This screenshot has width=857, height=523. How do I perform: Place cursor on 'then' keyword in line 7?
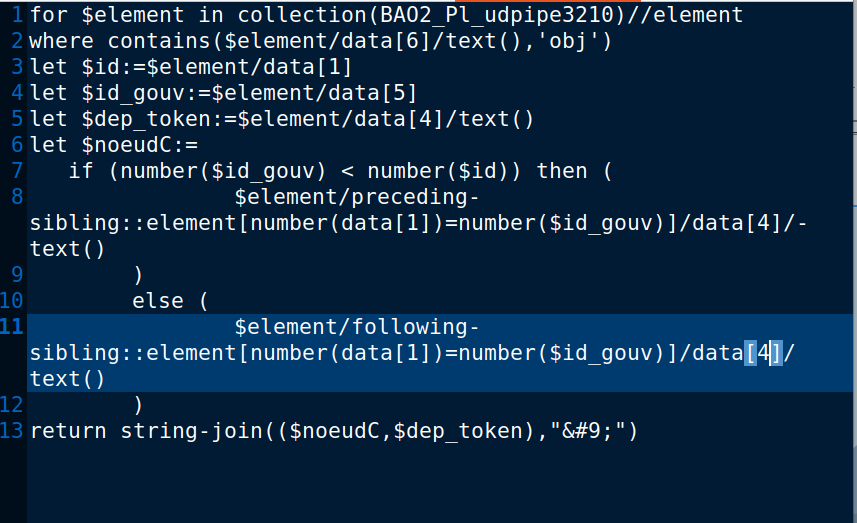click(x=562, y=171)
